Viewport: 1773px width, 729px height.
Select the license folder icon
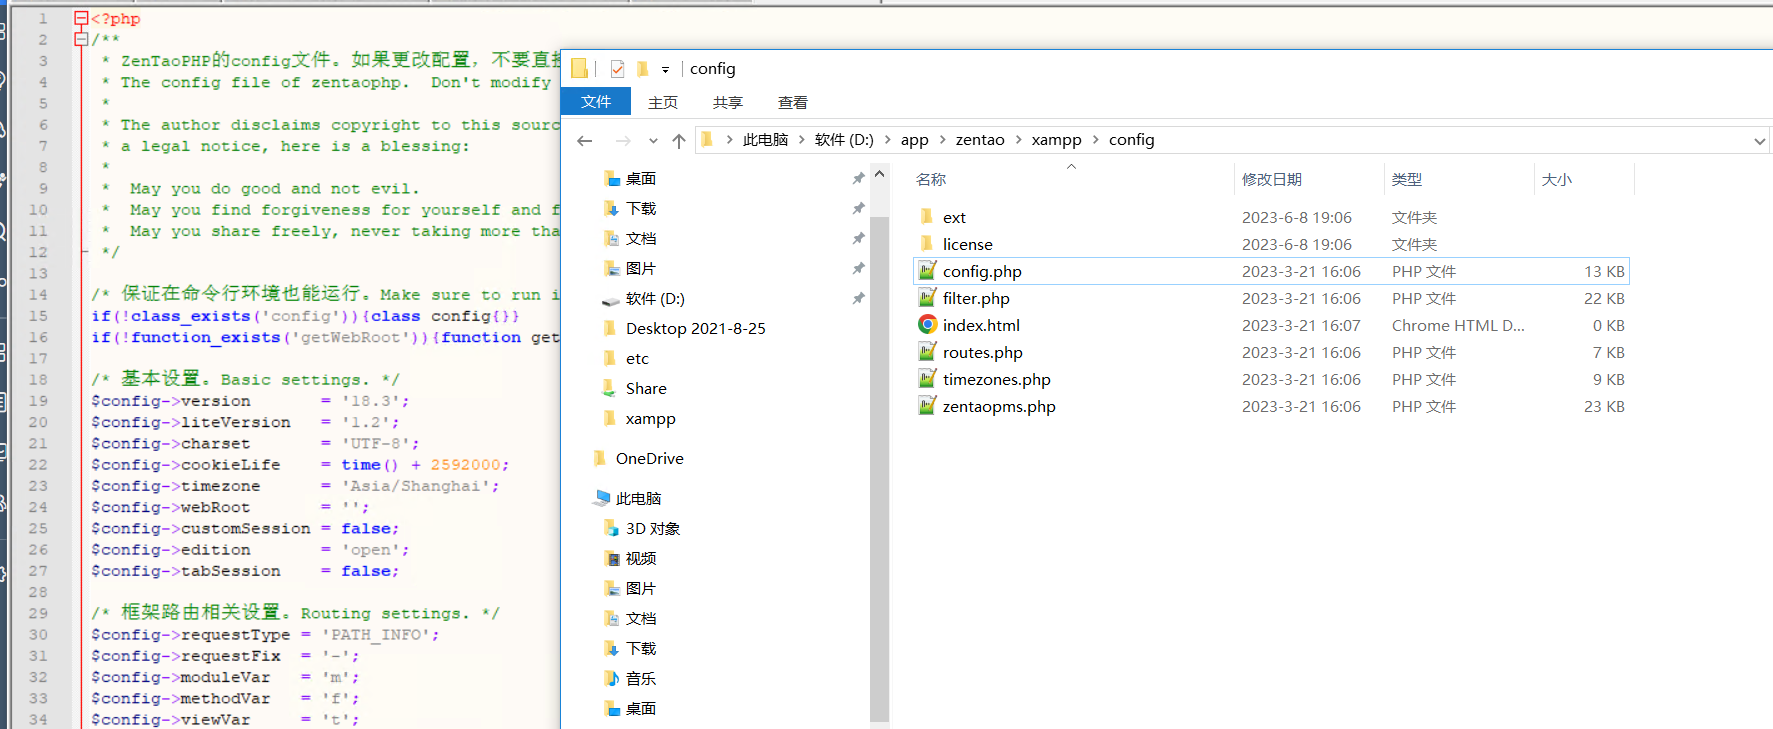pos(926,244)
